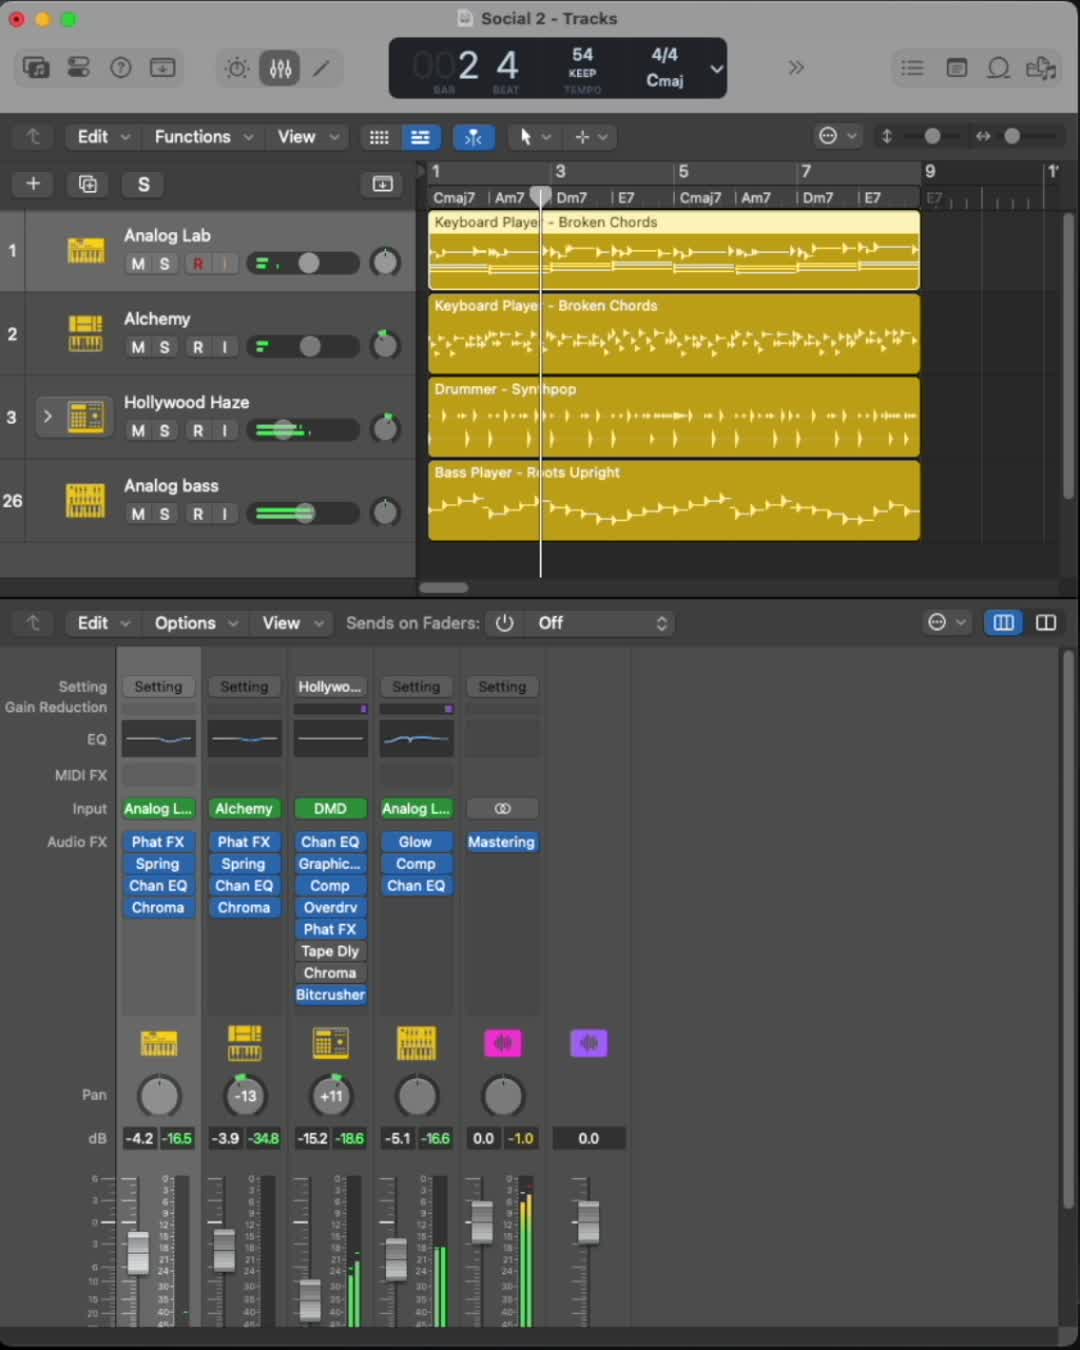Solo the Alchemy track
Image resolution: width=1080 pixels, height=1350 pixels.
pos(165,347)
